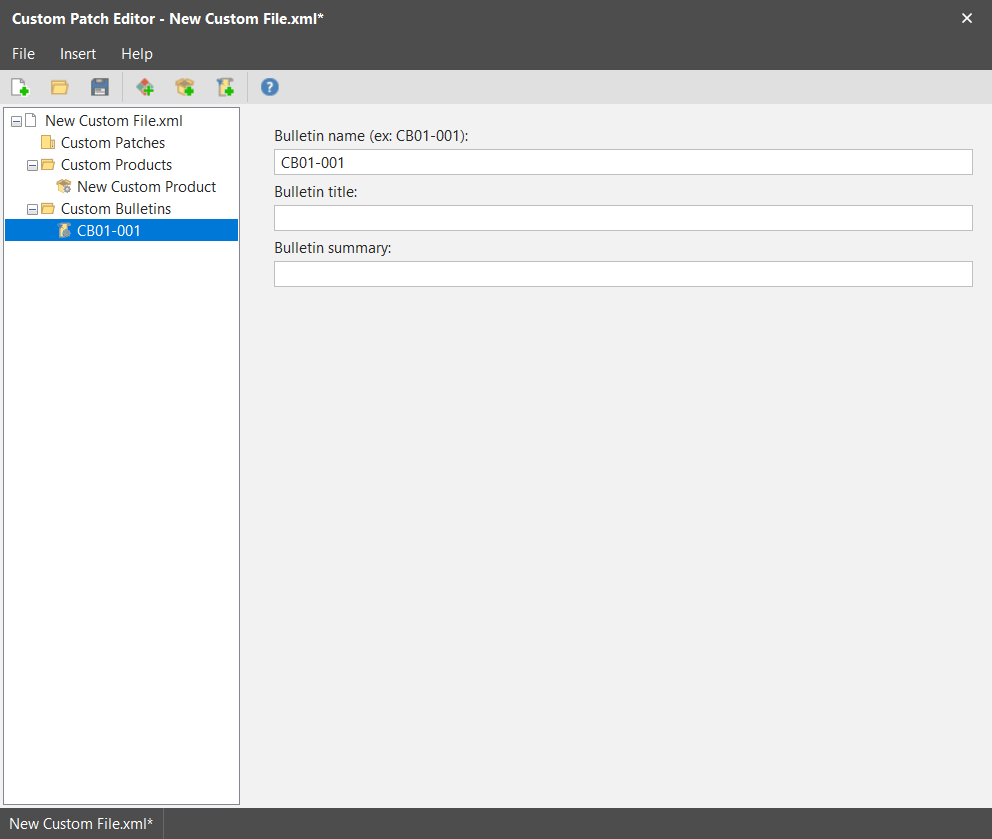992x839 pixels.
Task: Click the CB01-001 bulletin icon in tree
Action: click(x=64, y=230)
